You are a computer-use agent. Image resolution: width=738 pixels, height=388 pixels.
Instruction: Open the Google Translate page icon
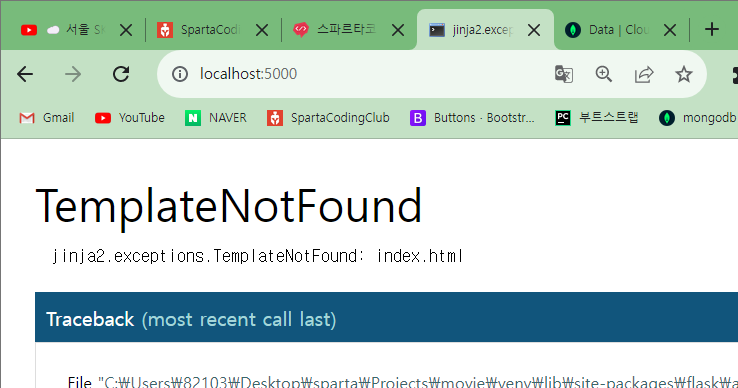click(563, 74)
